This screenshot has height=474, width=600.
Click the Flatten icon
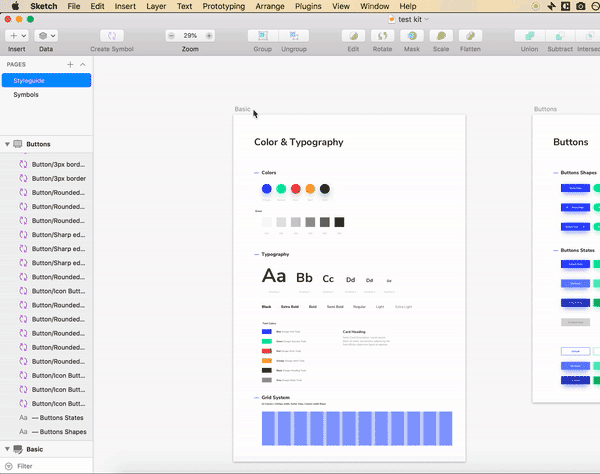point(470,36)
